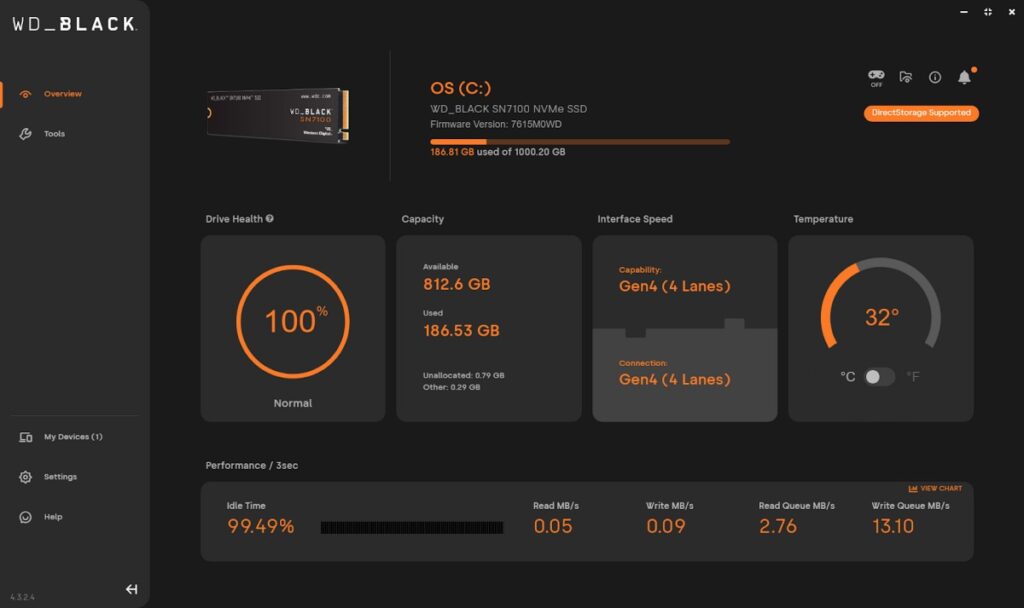
Task: Open the Settings gear icon
Action: click(25, 477)
